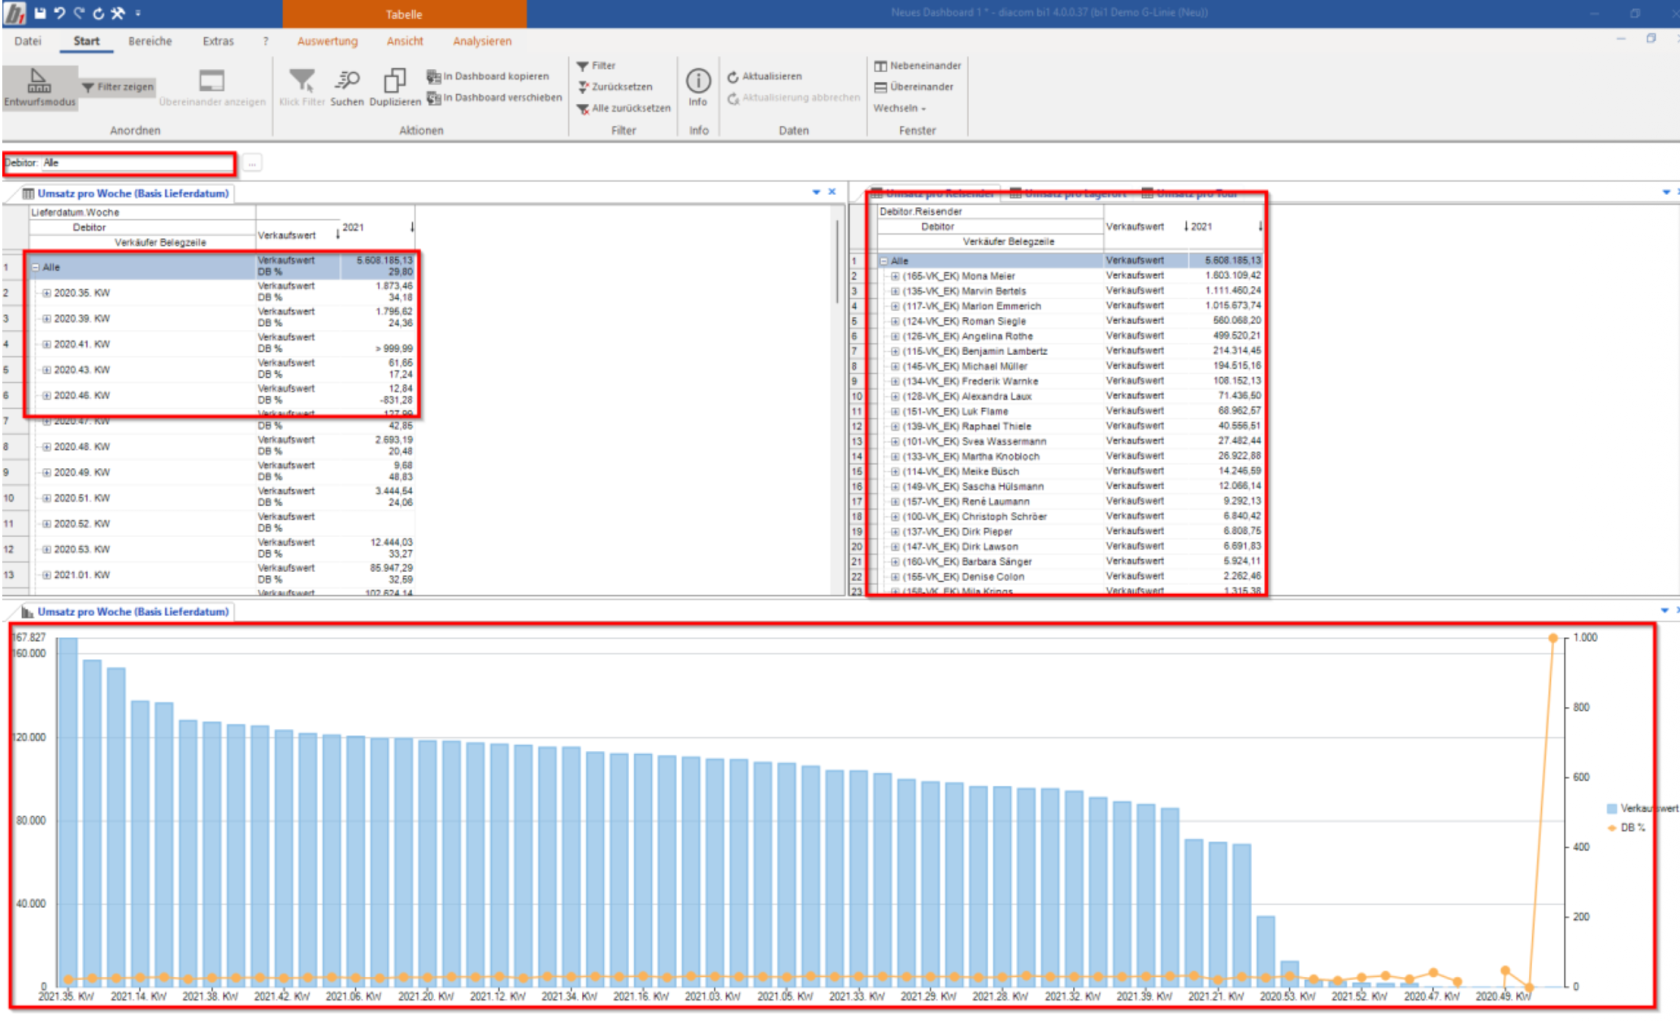This screenshot has height=1021, width=1680.
Task: Open the tools wrench icon in title bar
Action: 118,13
